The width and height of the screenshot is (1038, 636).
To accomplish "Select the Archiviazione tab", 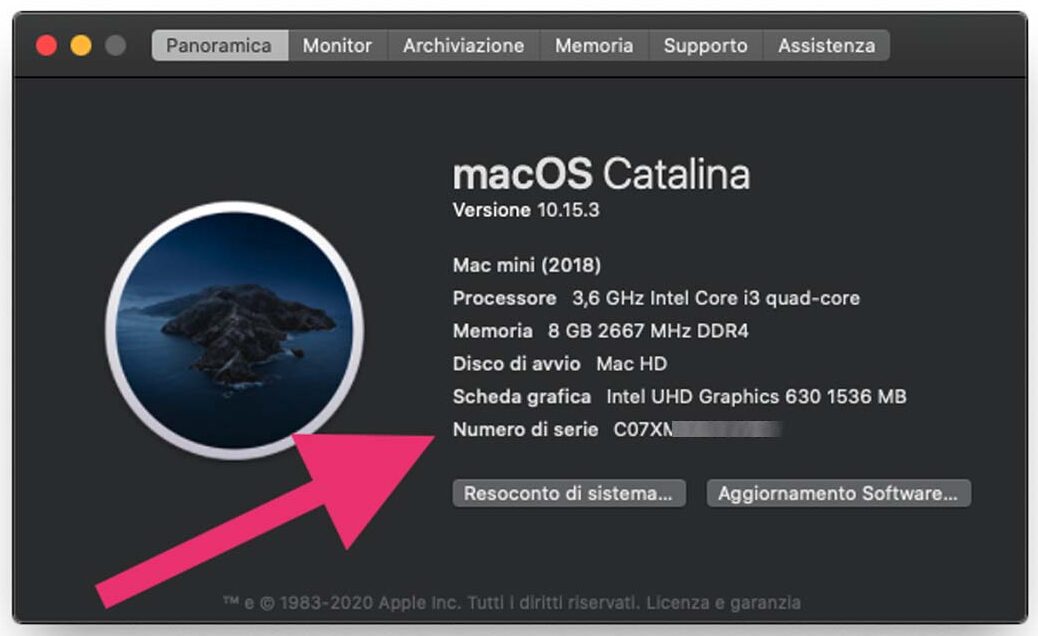I will [x=463, y=46].
